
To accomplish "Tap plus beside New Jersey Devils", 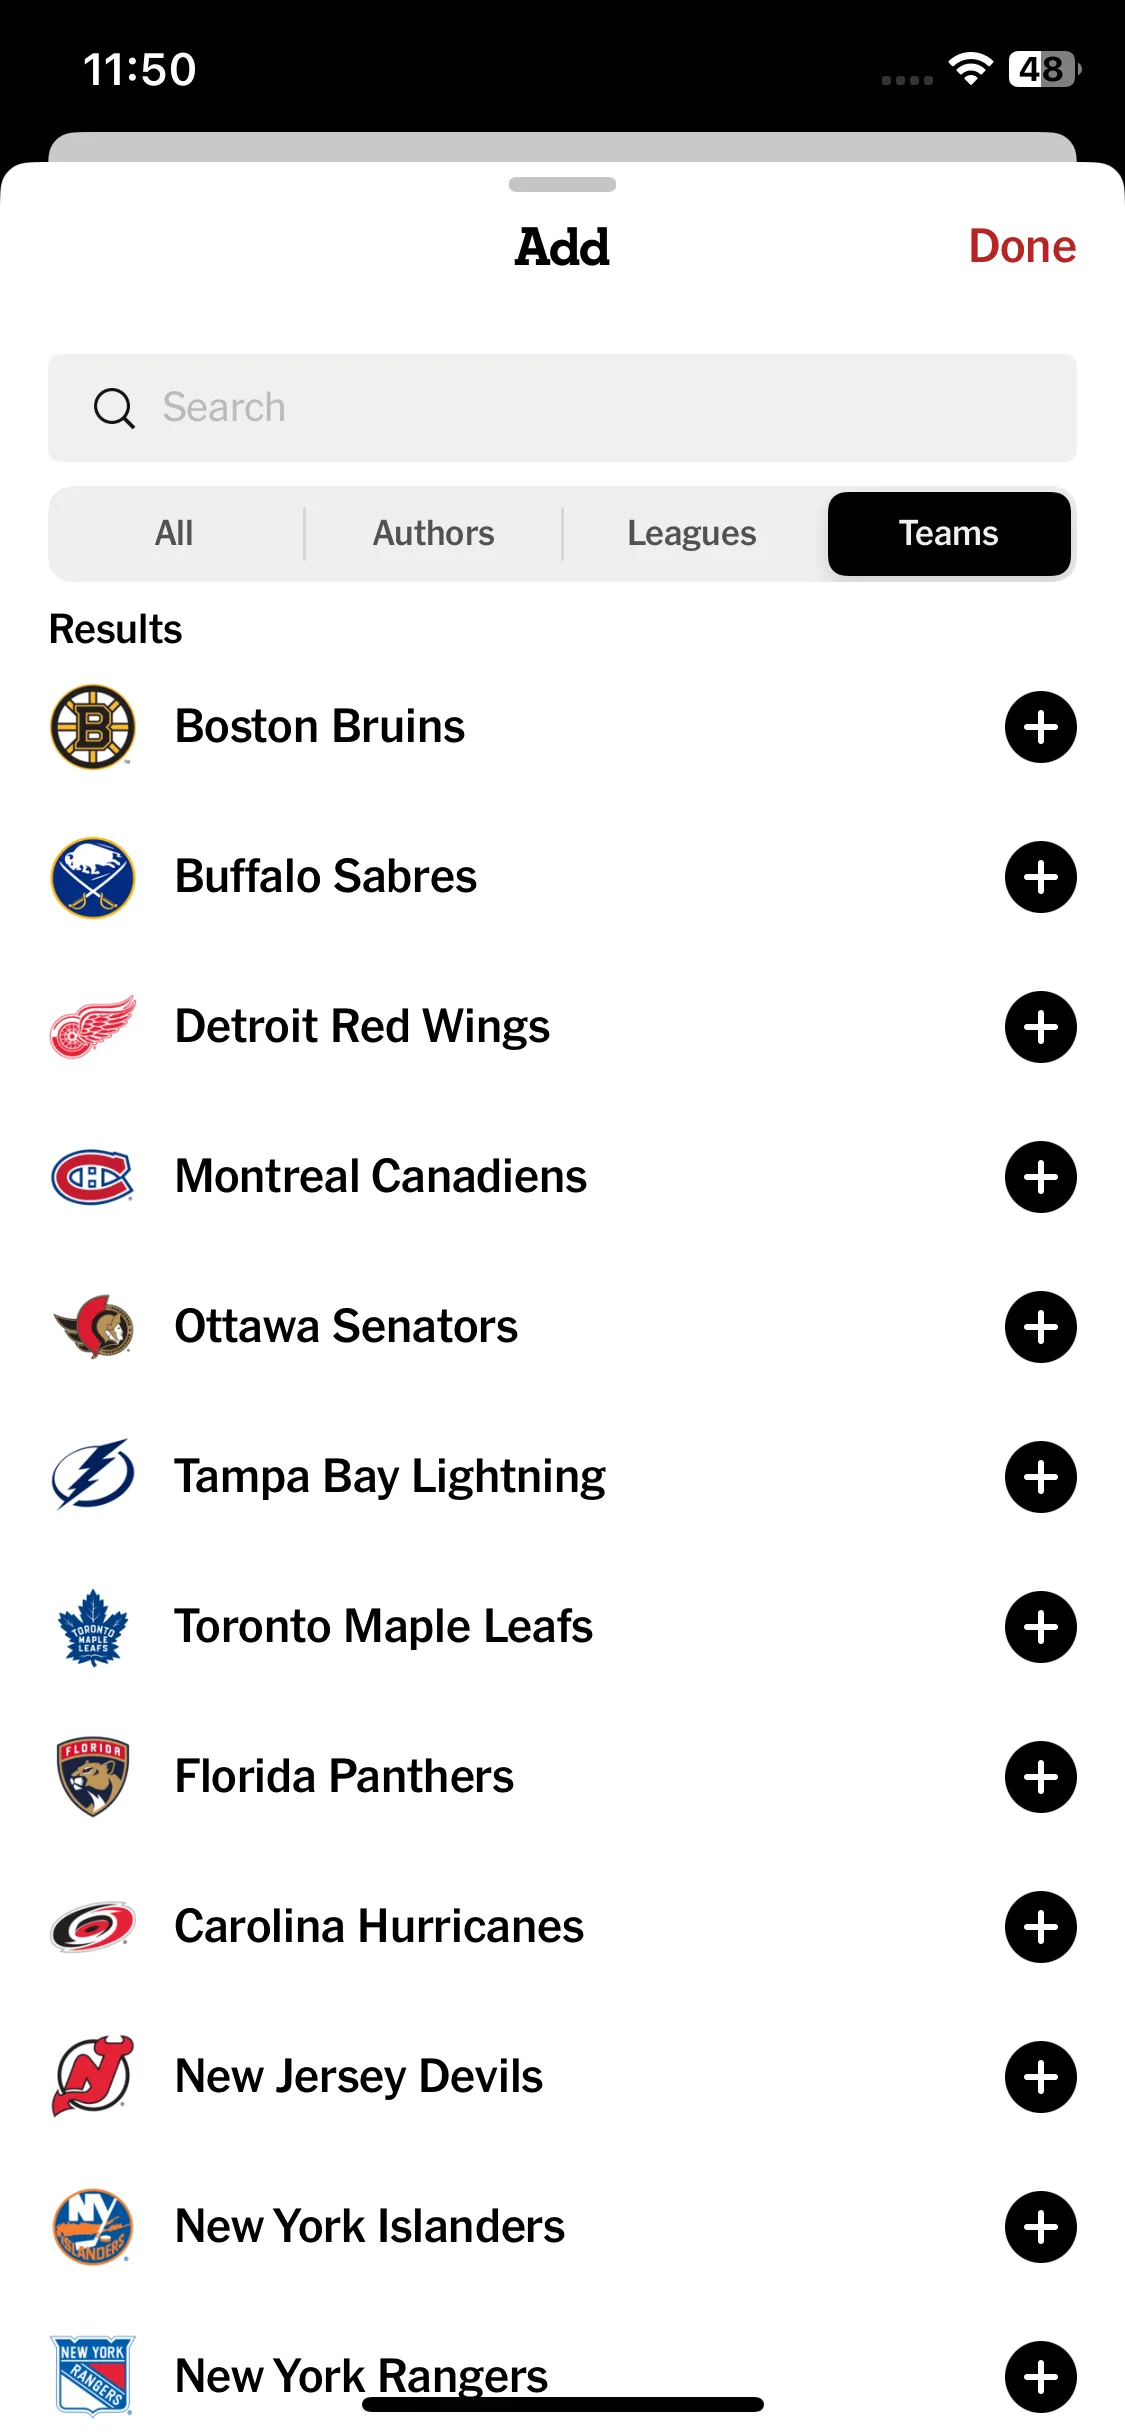I will [1040, 2077].
